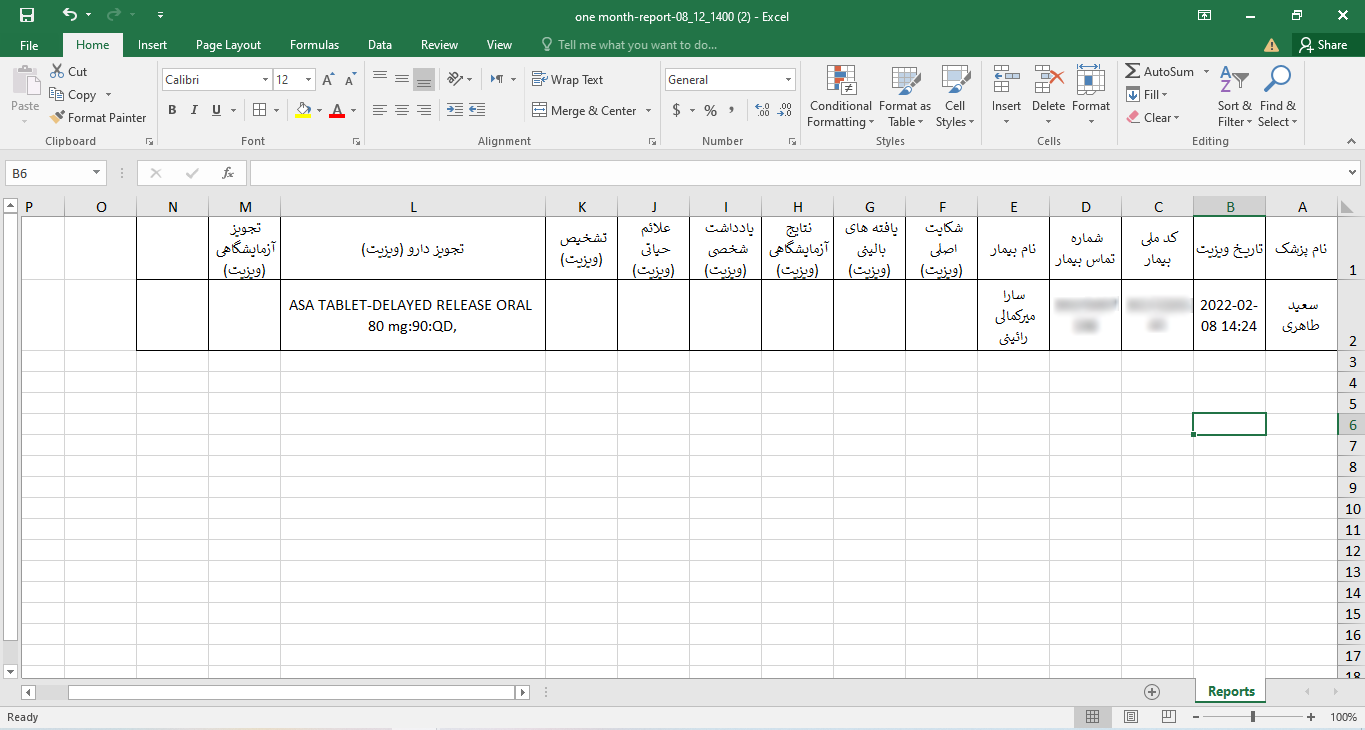Viewport: 1365px width, 730px height.
Task: Center text horizontally in cell
Action: coord(401,110)
